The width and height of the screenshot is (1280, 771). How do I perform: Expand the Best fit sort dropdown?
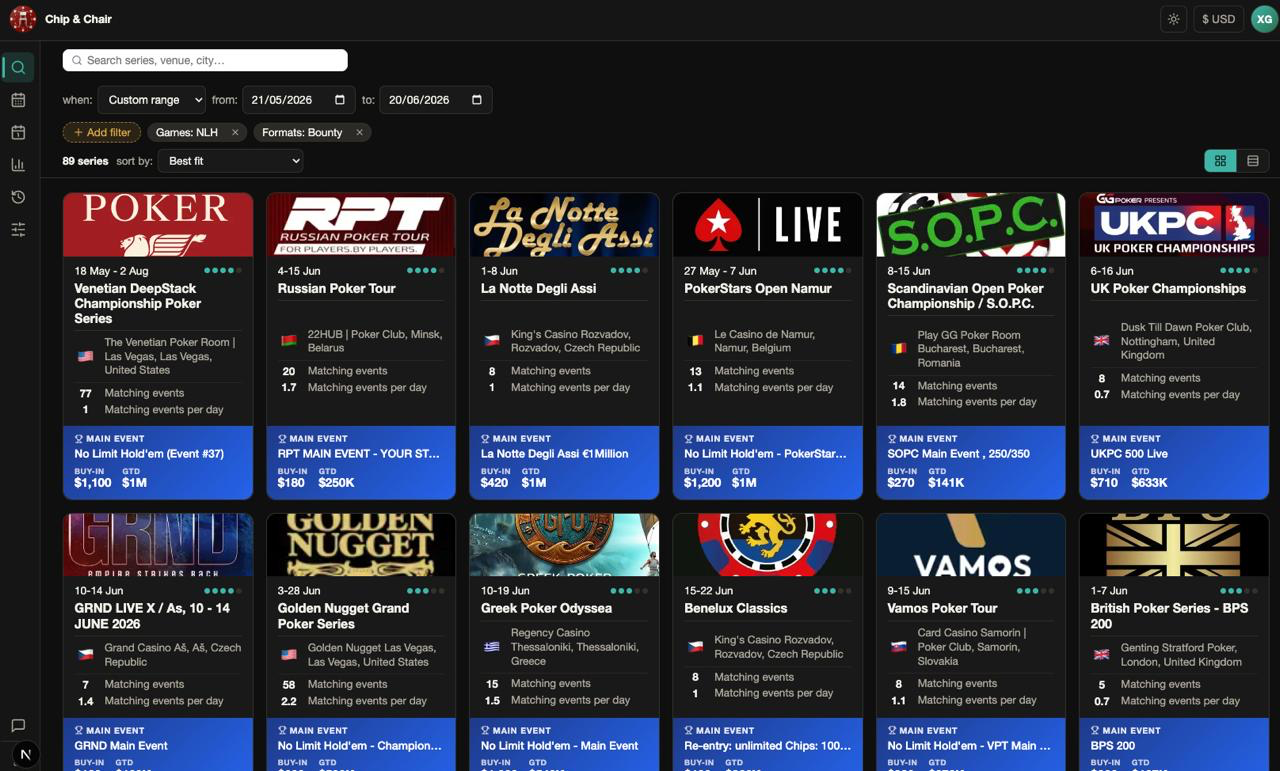click(x=230, y=161)
